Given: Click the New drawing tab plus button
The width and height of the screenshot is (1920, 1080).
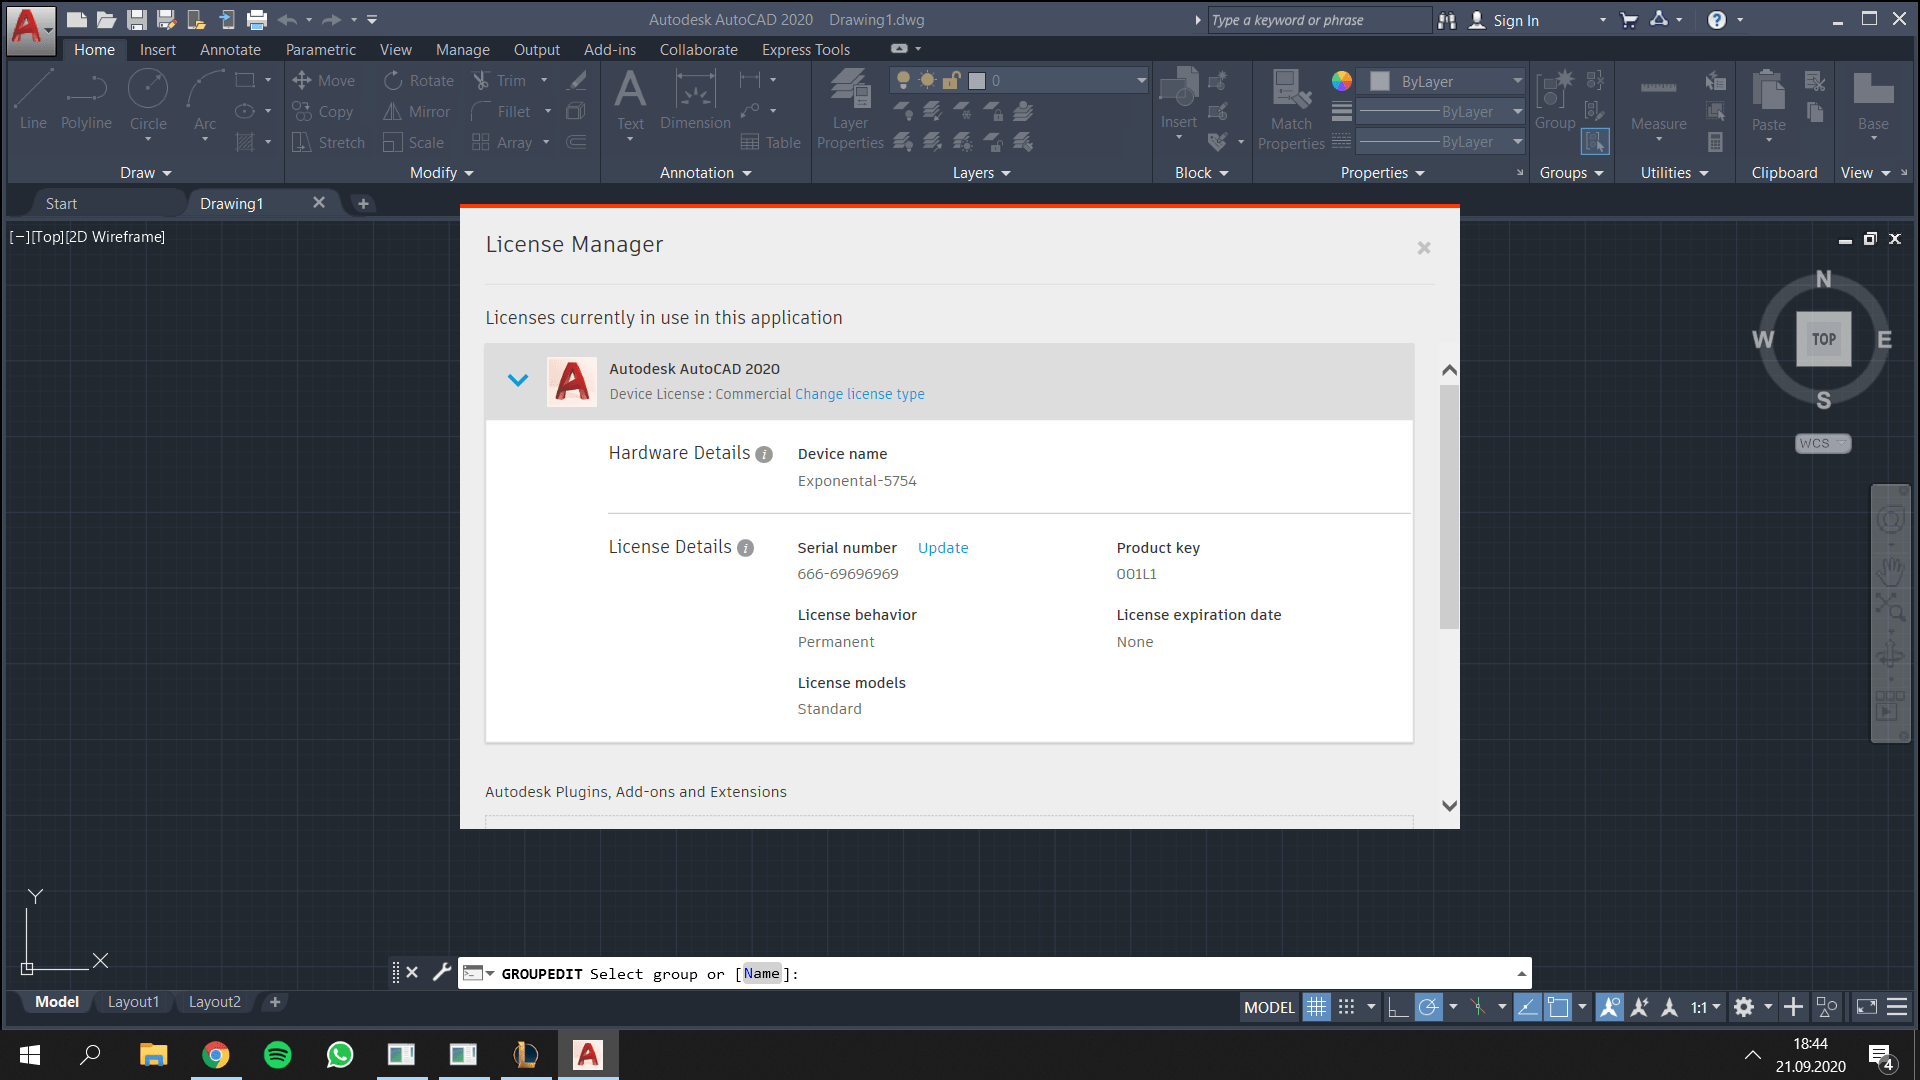Looking at the screenshot, I should 363,203.
